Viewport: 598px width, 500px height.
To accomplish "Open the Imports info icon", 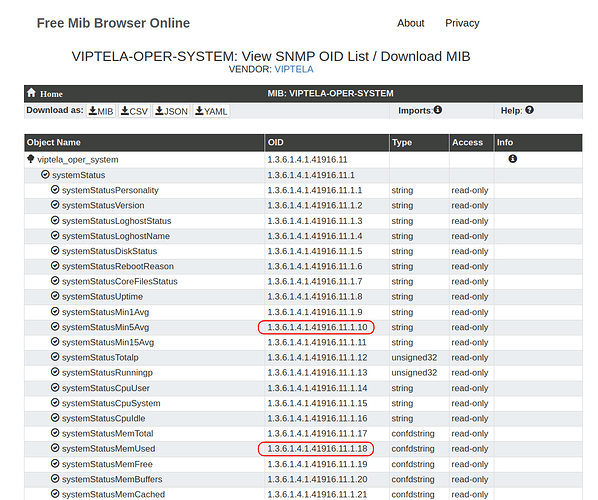I will [438, 110].
